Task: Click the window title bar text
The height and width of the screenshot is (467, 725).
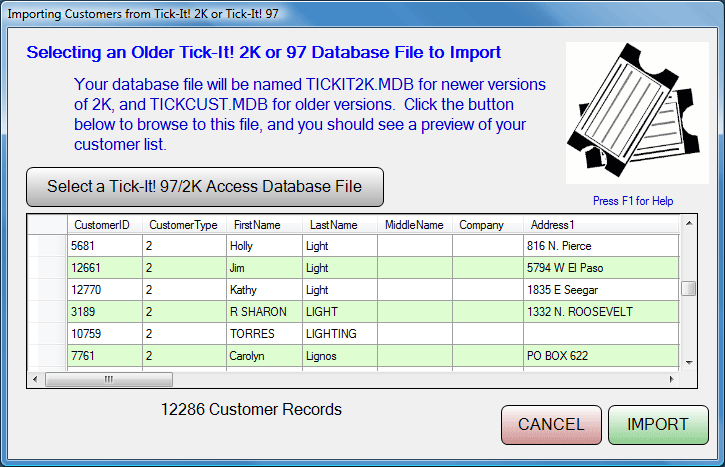Action: 143,14
